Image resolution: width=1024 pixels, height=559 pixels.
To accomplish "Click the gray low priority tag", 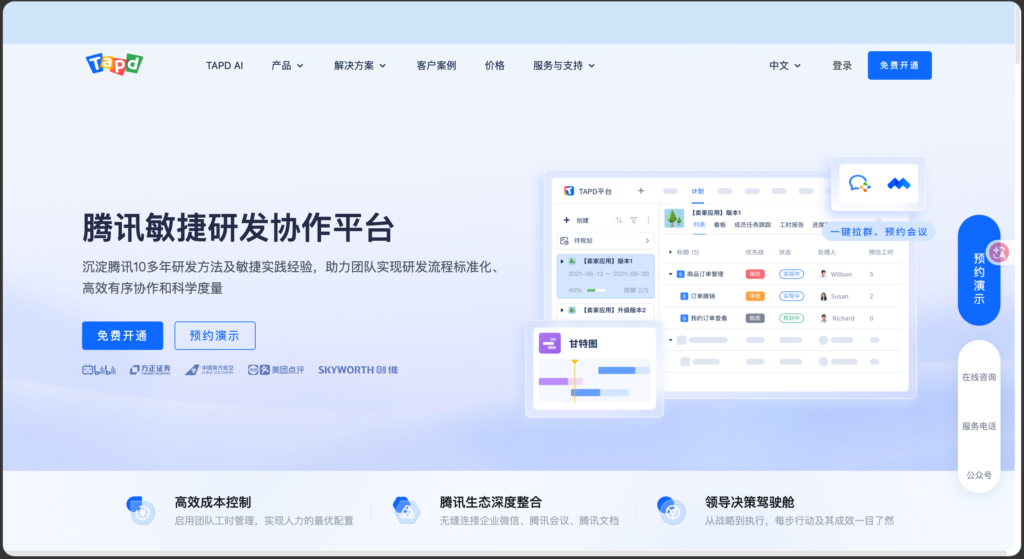I will pyautogui.click(x=755, y=318).
